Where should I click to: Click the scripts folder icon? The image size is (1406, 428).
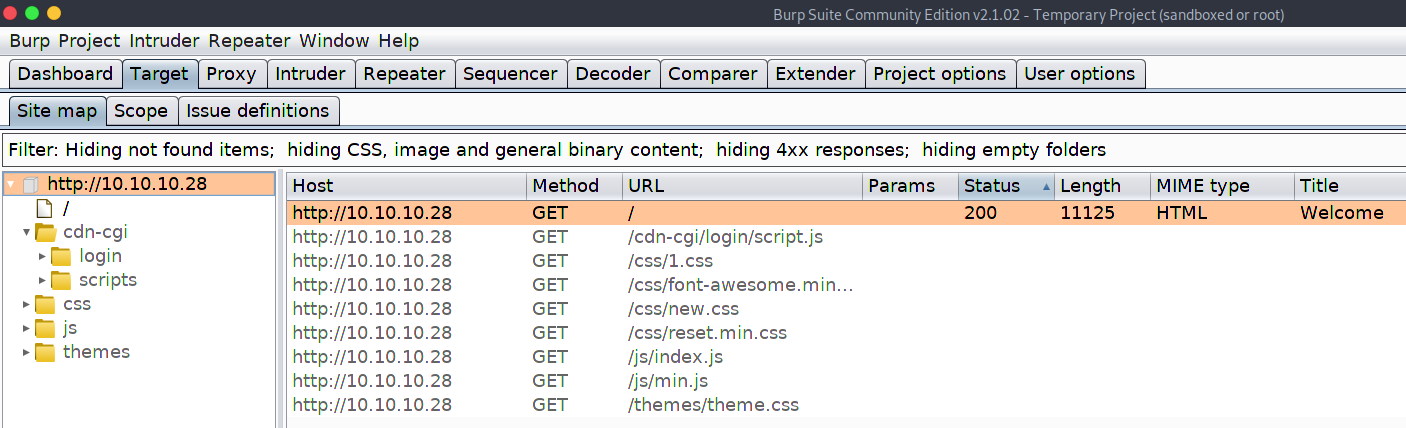[61, 281]
